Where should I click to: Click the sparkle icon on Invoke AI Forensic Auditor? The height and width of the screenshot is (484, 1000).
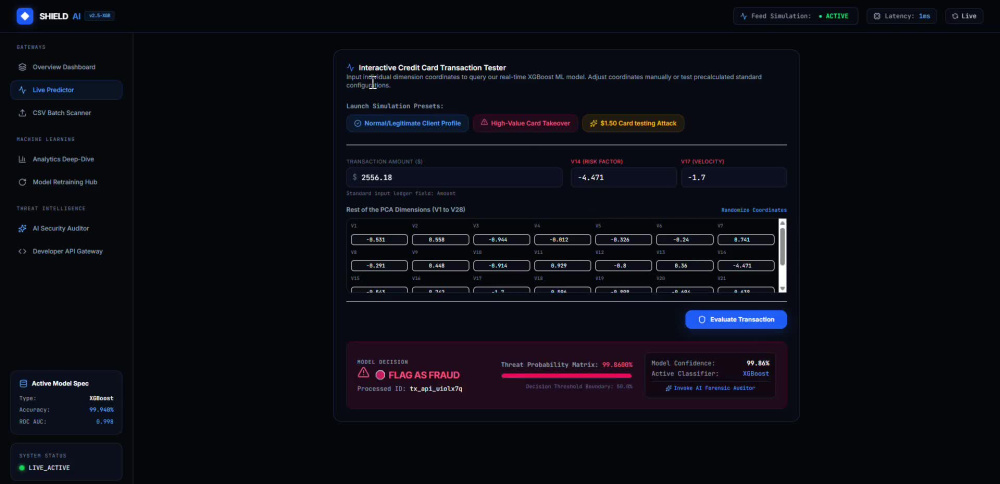click(x=668, y=388)
